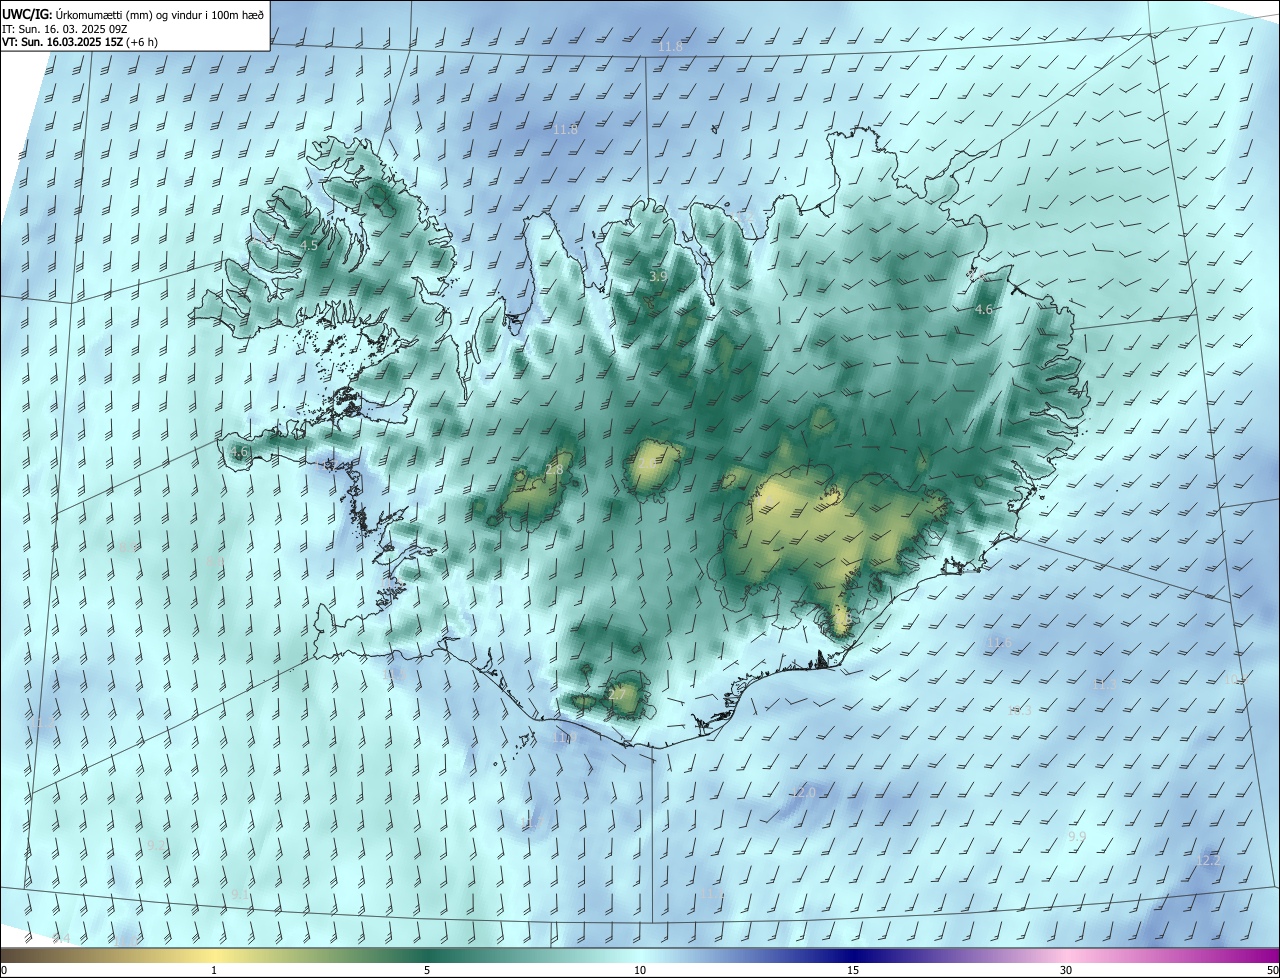
Task: Select the title 'Úrkomumætti (mm) og vindur í 100m hæð'
Action: coord(159,14)
